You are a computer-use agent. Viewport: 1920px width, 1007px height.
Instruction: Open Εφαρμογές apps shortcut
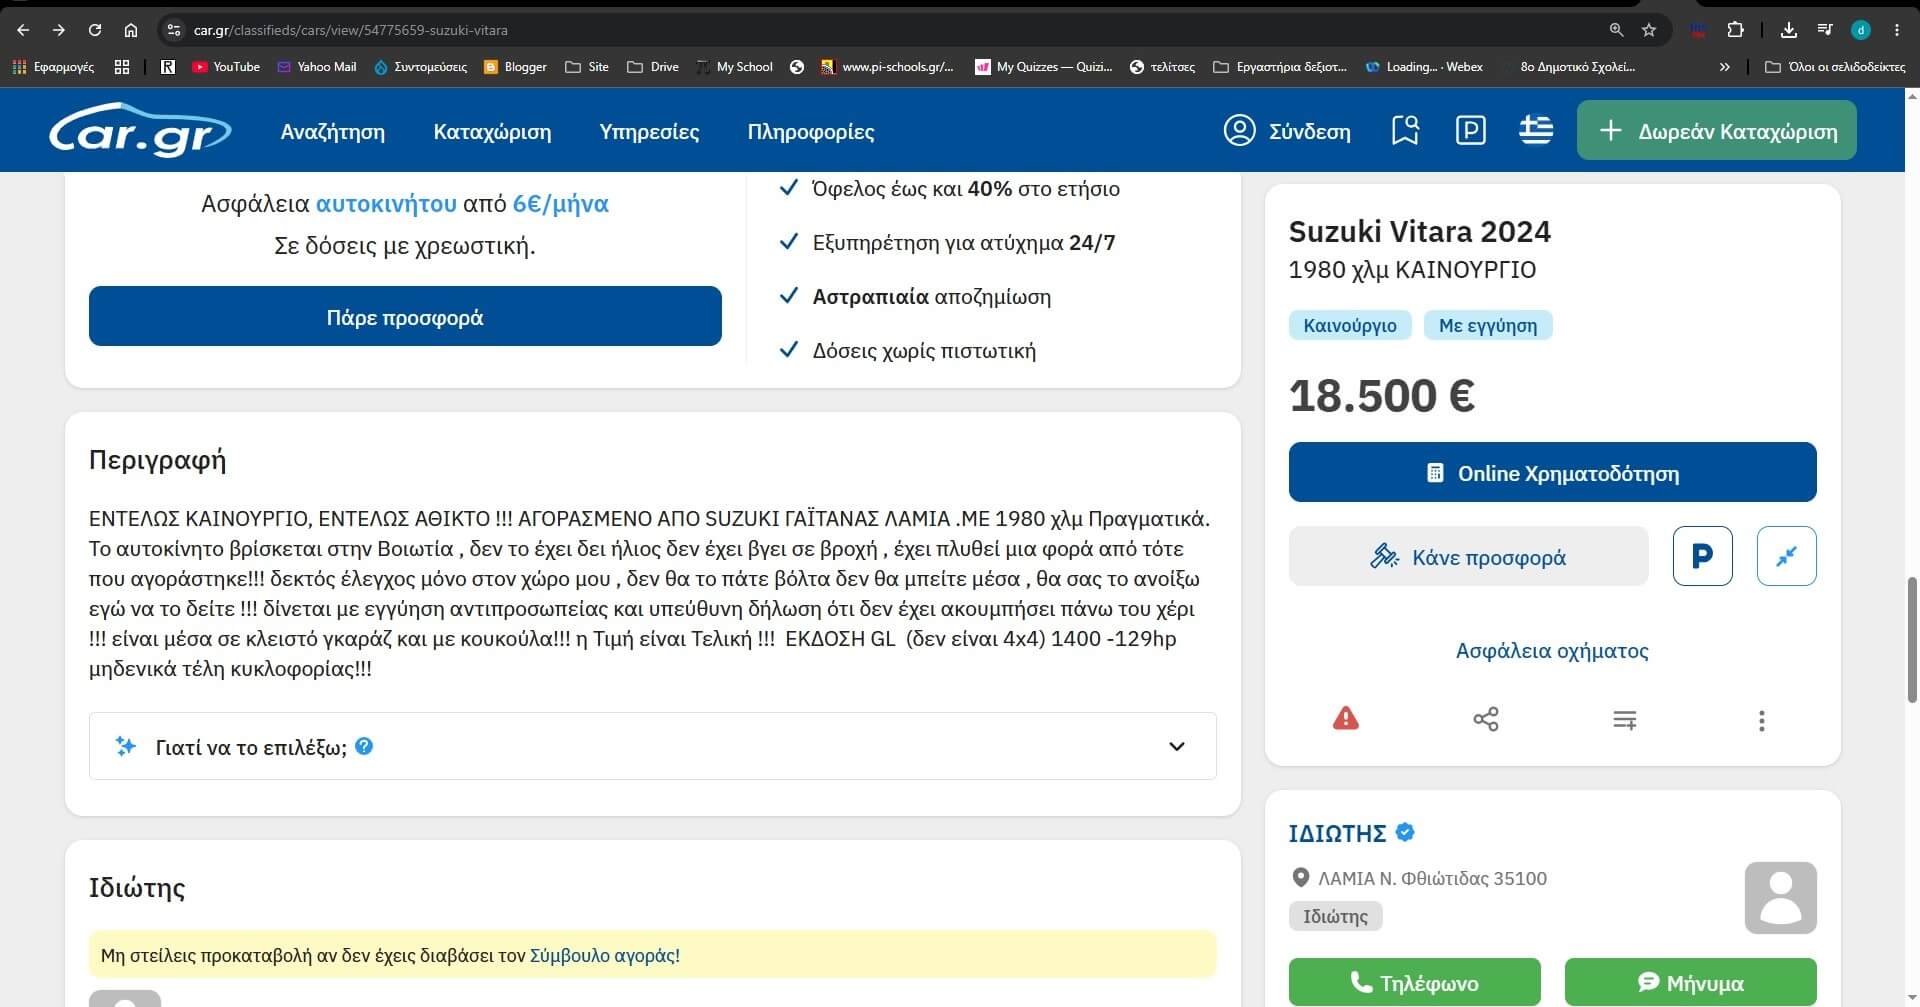coord(53,67)
